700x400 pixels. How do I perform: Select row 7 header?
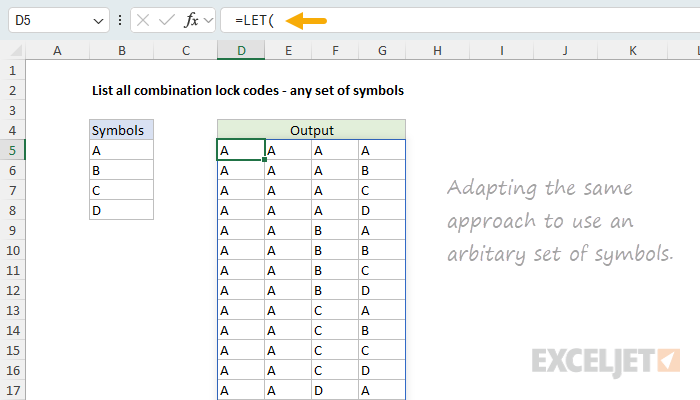(12, 191)
